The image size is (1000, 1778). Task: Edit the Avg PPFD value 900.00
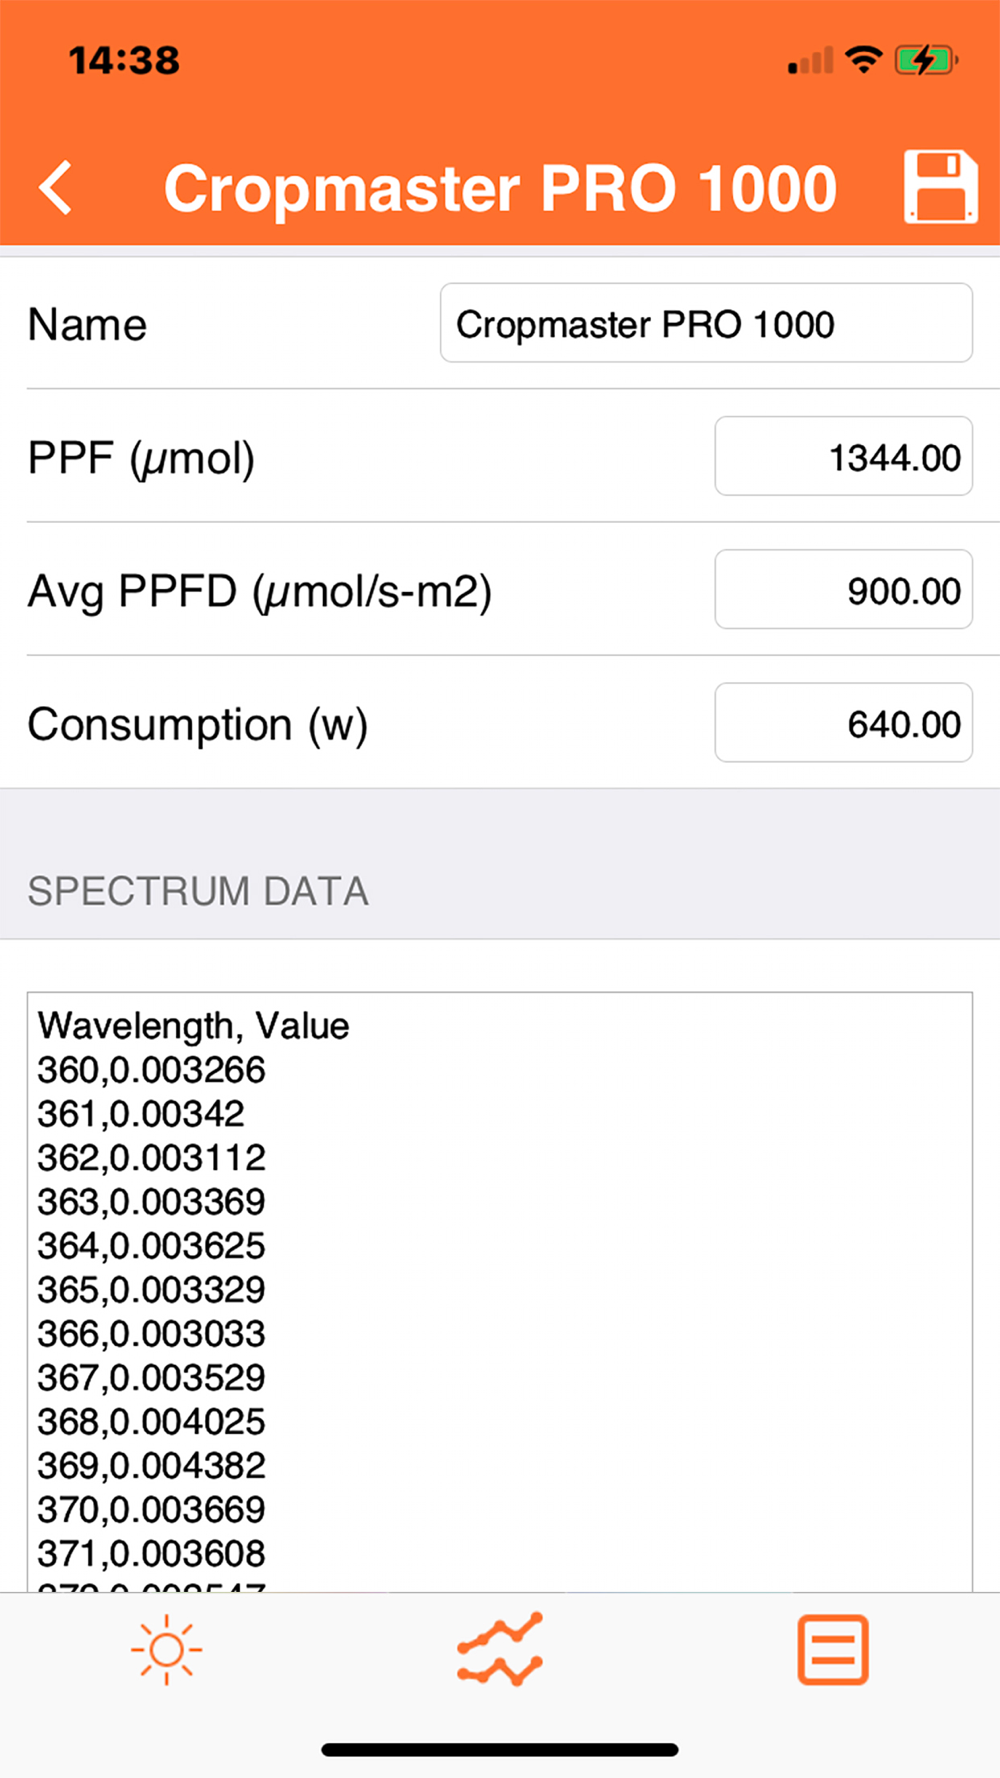coord(843,590)
